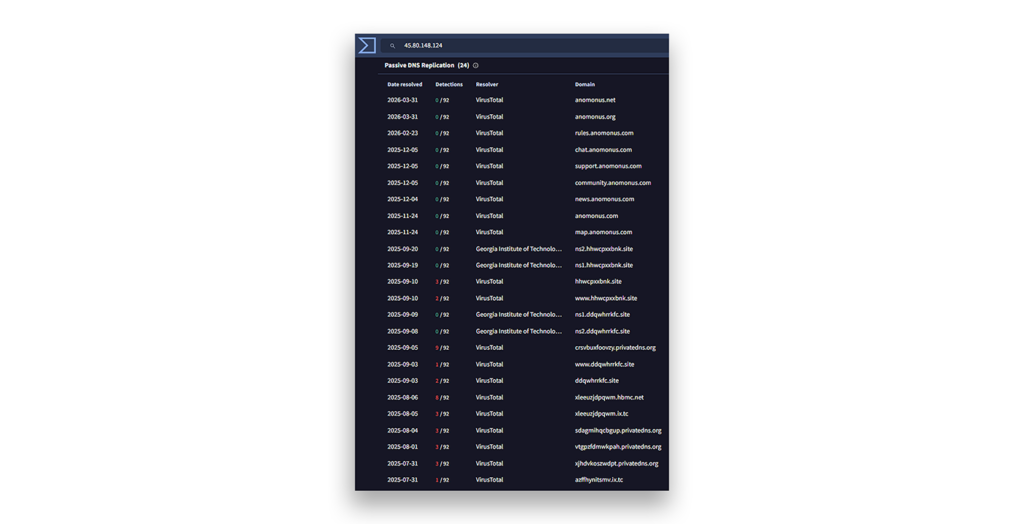The height and width of the screenshot is (524, 1024).
Task: Click VirusTotal resolver in xleeuzjdpqwm.hbmc.net row
Action: (x=489, y=397)
